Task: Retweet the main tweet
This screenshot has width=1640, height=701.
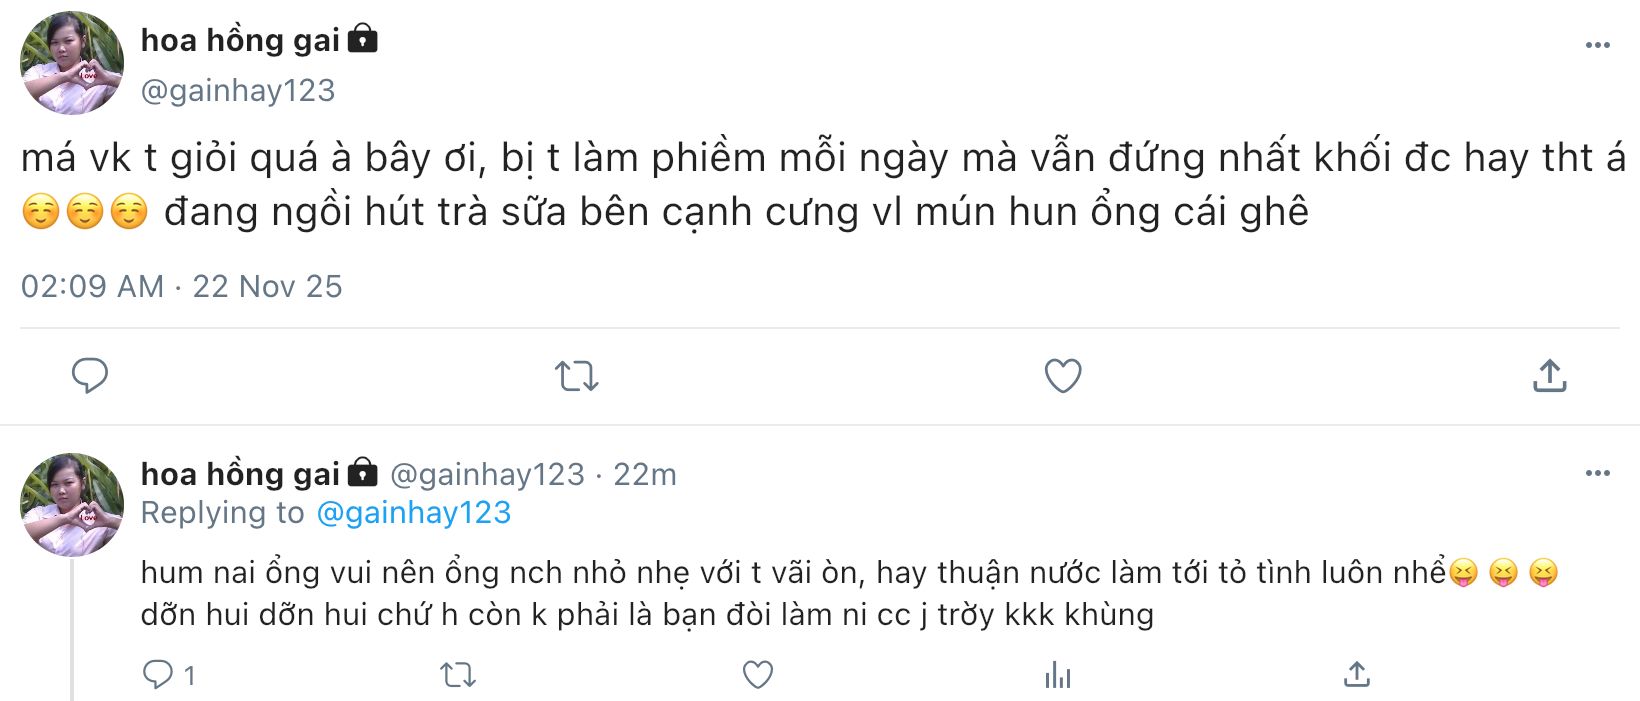Action: (x=576, y=376)
